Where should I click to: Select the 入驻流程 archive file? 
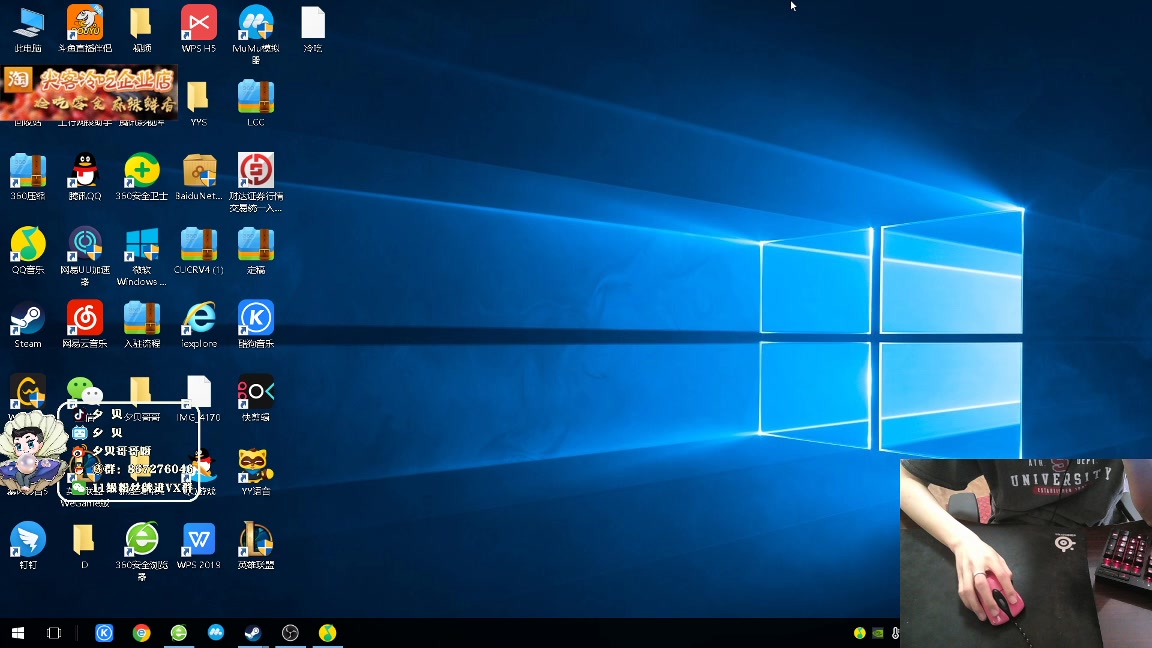click(142, 324)
